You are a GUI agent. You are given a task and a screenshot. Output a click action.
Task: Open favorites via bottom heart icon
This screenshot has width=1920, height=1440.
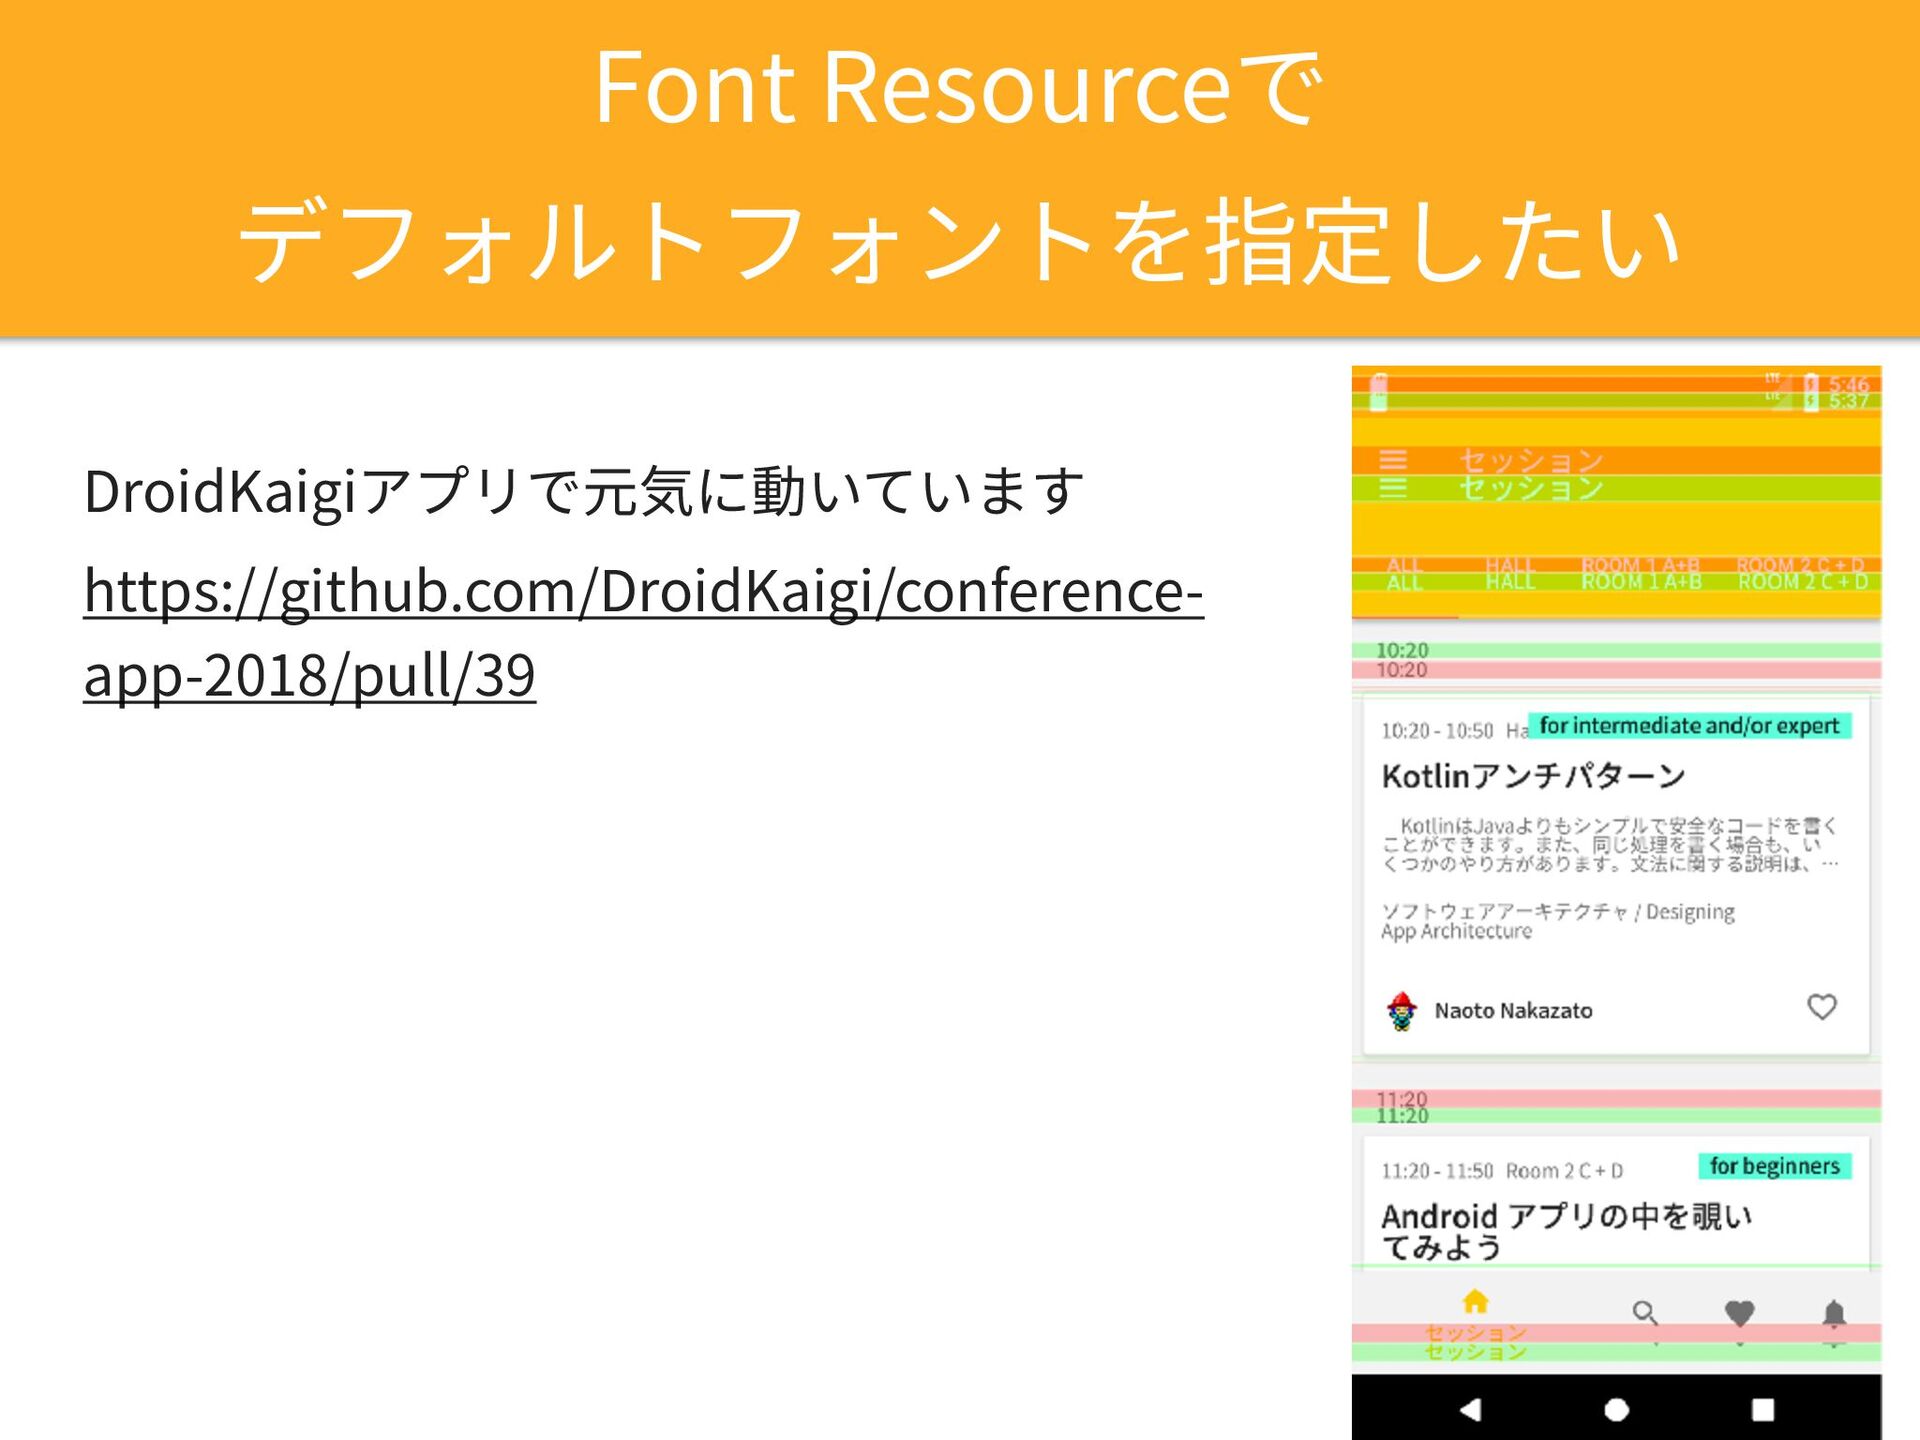(x=1740, y=1312)
